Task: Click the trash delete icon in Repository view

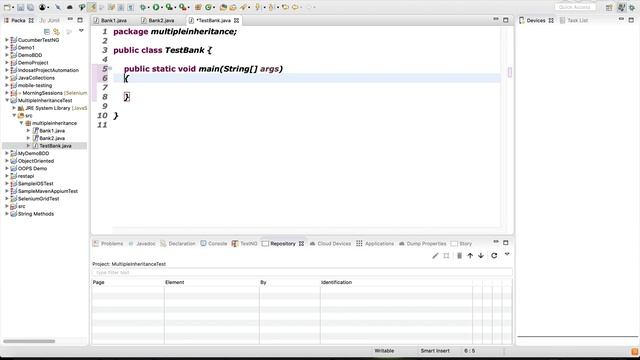Action: pos(459,256)
